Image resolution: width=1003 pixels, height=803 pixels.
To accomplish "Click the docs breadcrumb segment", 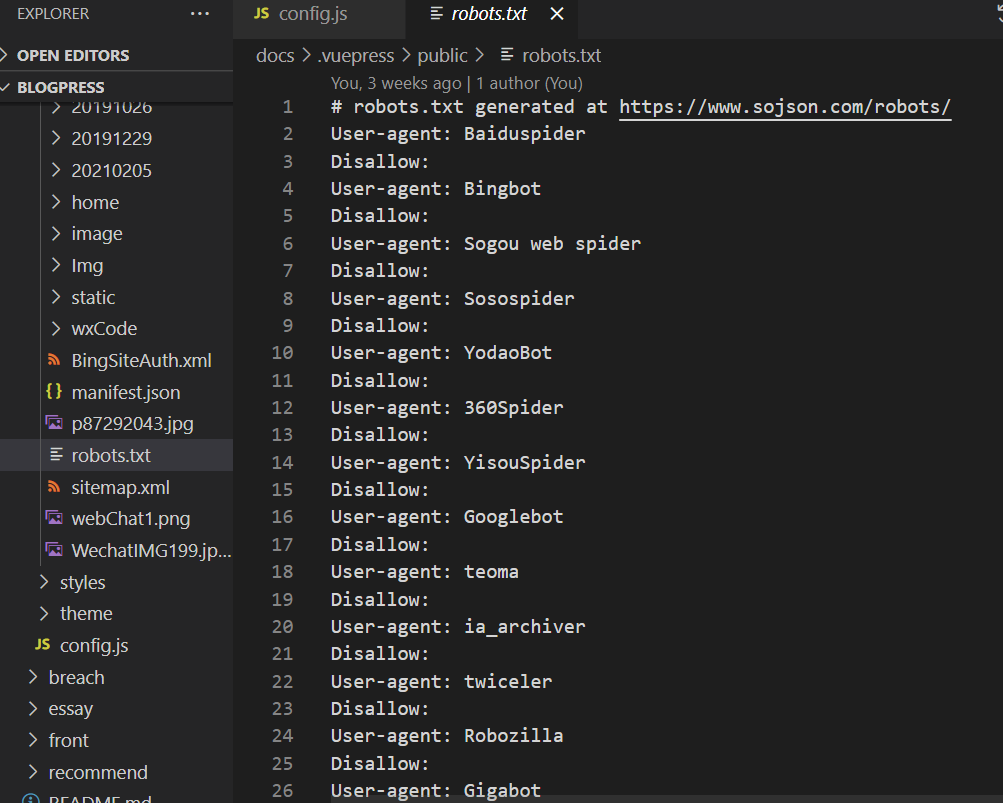I will tap(275, 56).
